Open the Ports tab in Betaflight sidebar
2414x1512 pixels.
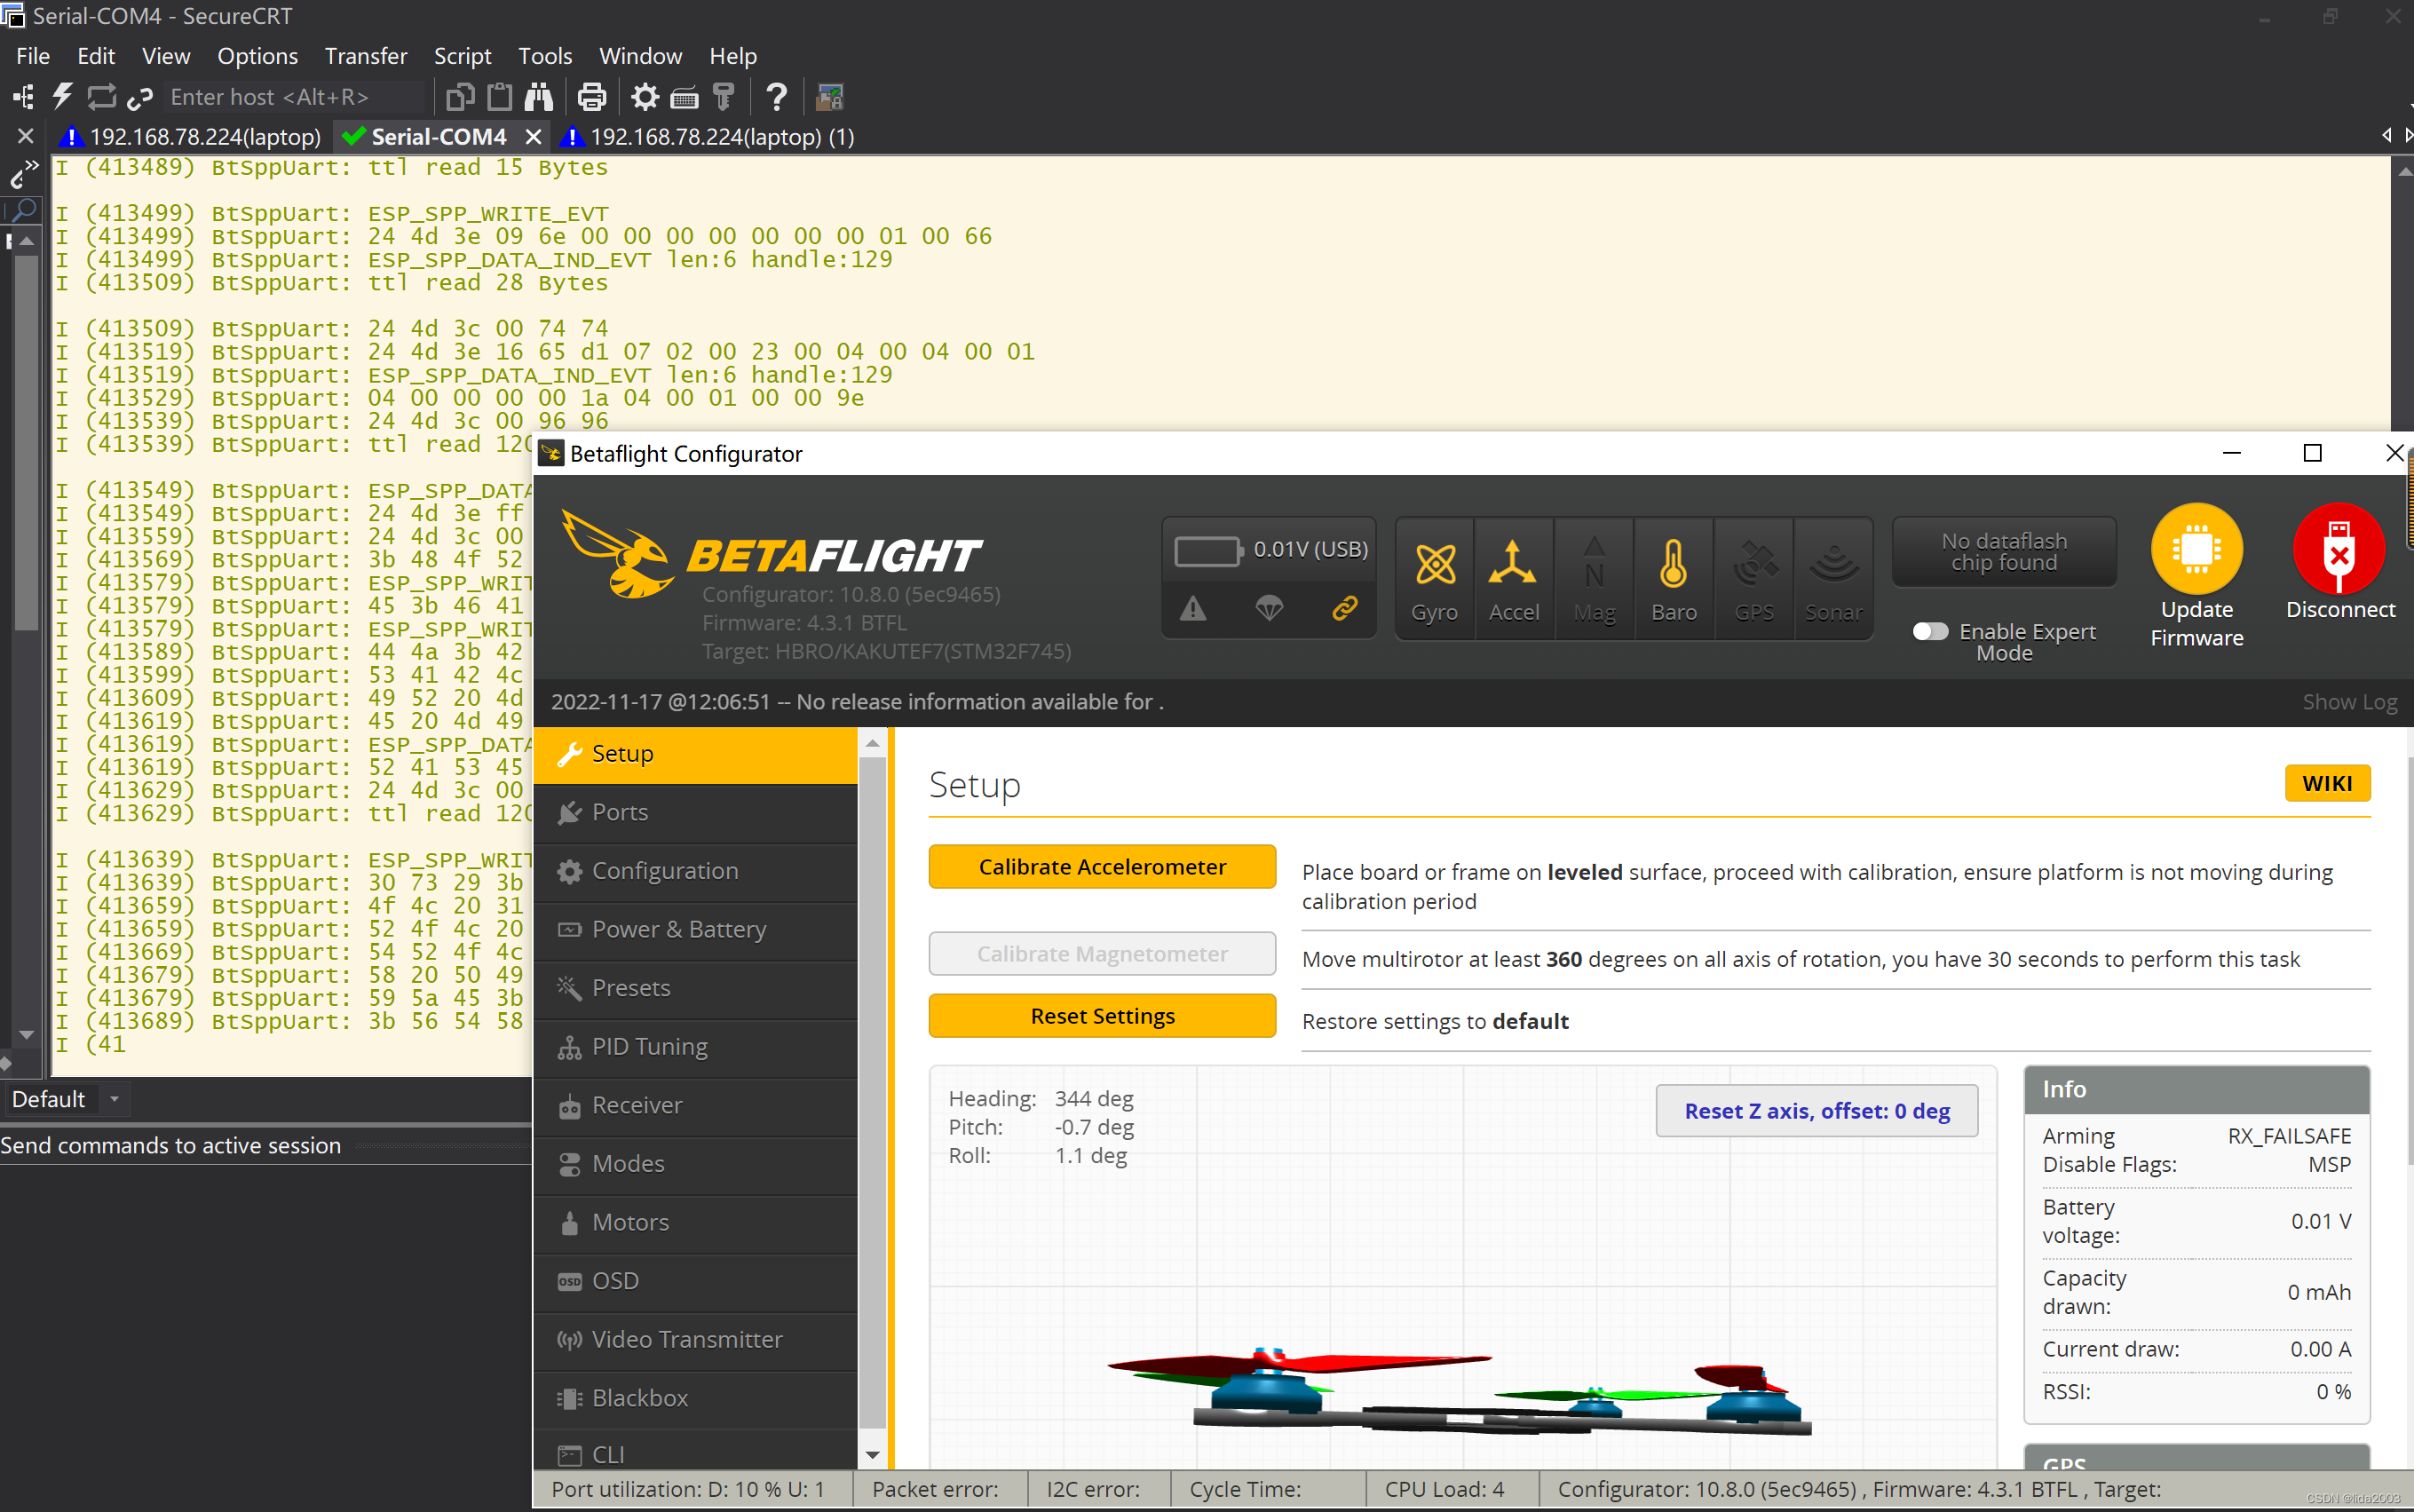coord(696,812)
